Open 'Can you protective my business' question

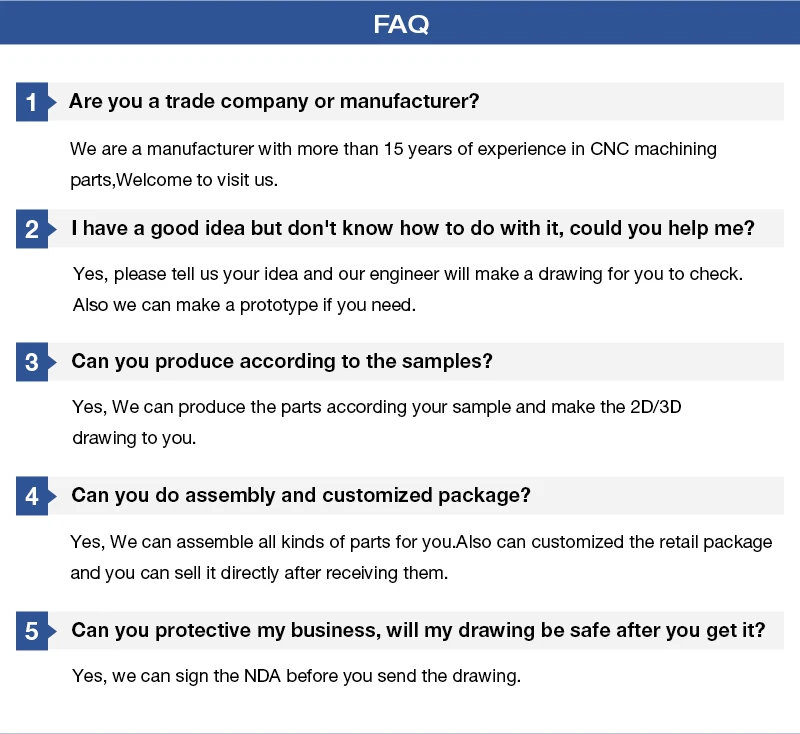418,630
